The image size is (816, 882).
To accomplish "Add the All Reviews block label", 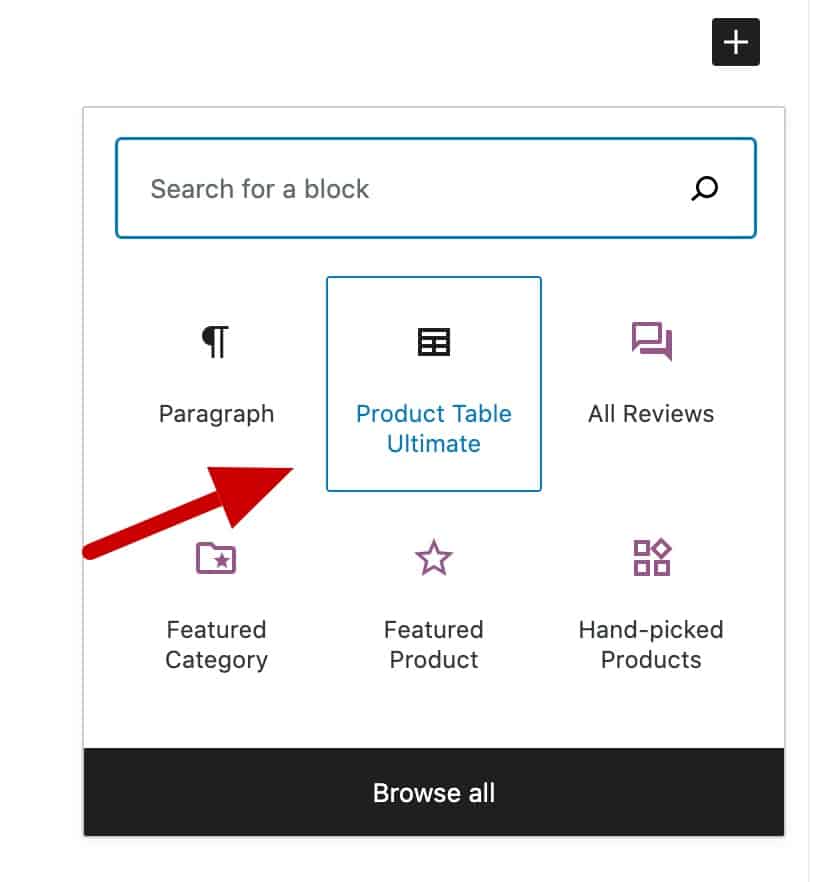I will pos(651,414).
